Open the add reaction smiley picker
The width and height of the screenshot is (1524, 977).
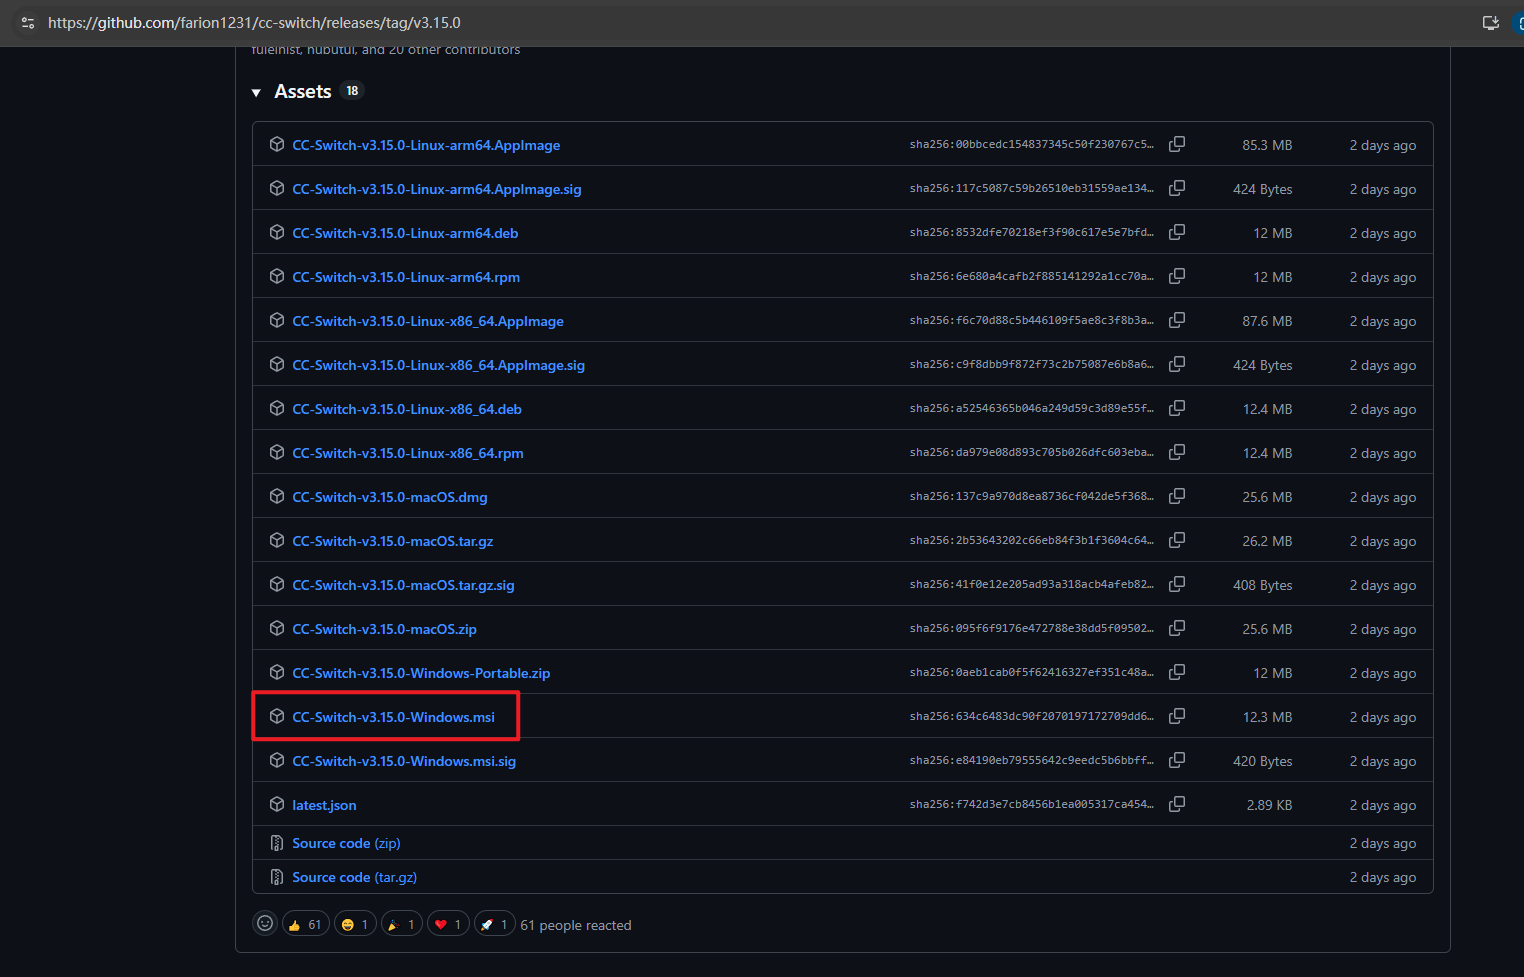click(265, 924)
